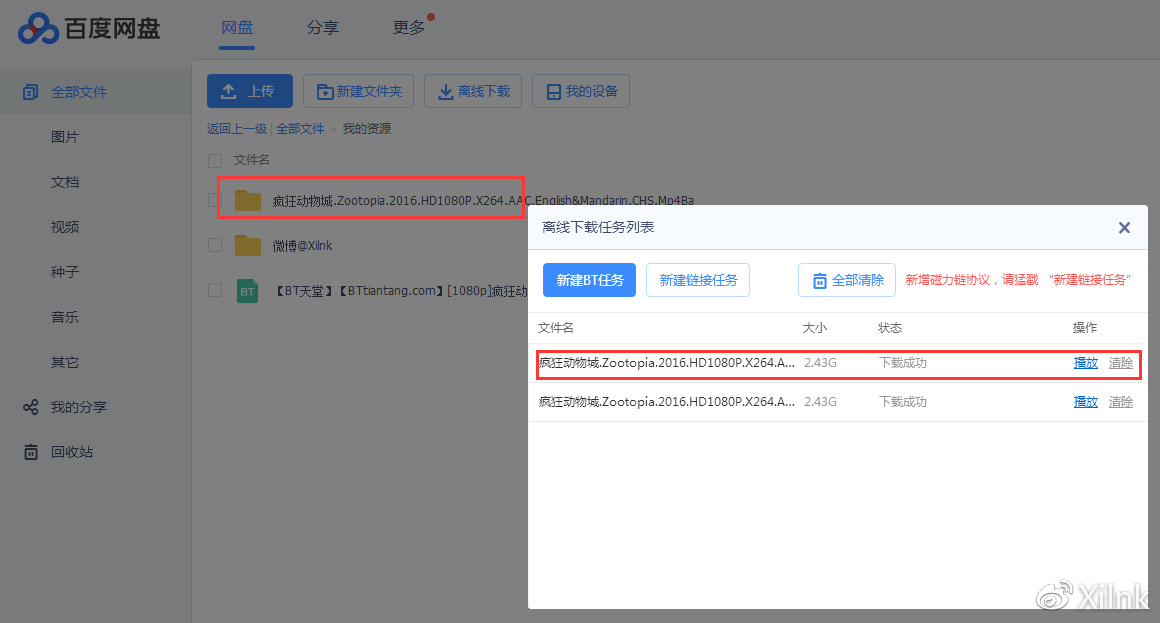
Task: Select 视频 in the sidebar
Action: click(64, 227)
